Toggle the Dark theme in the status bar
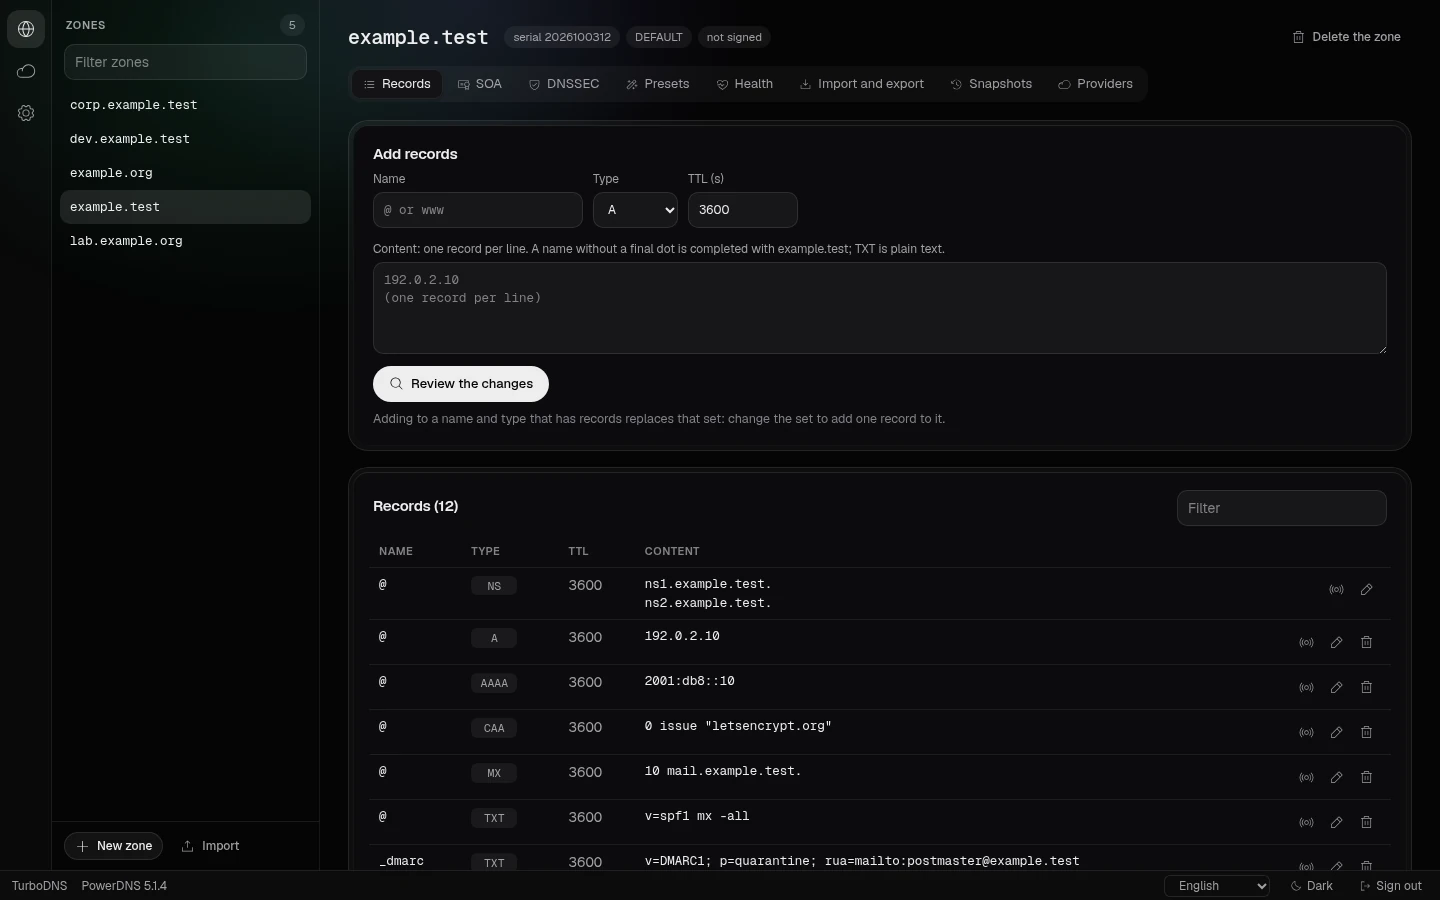 click(x=1312, y=886)
